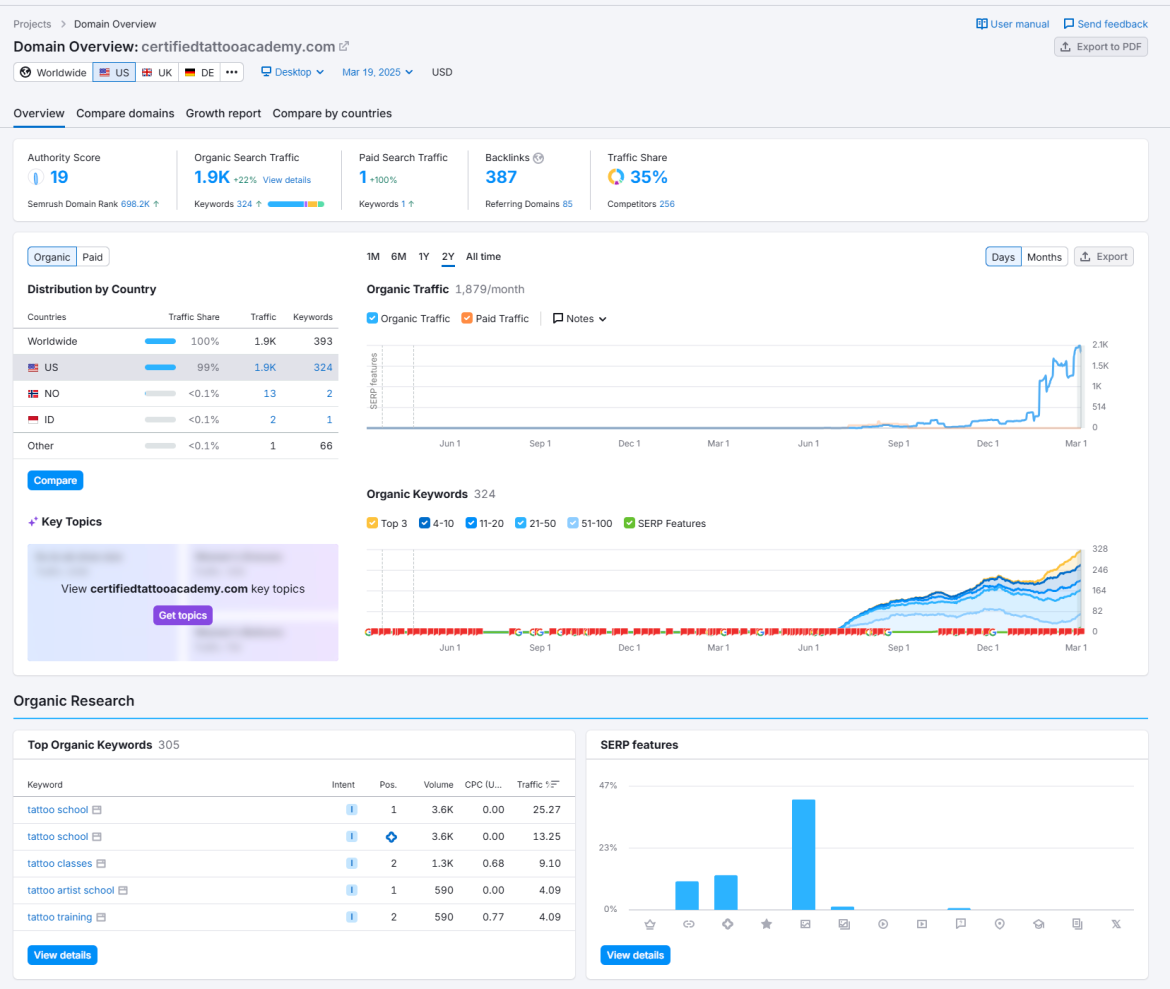This screenshot has height=989, width=1170.
Task: Uncheck the Organic Traffic checkbox
Action: click(x=373, y=319)
